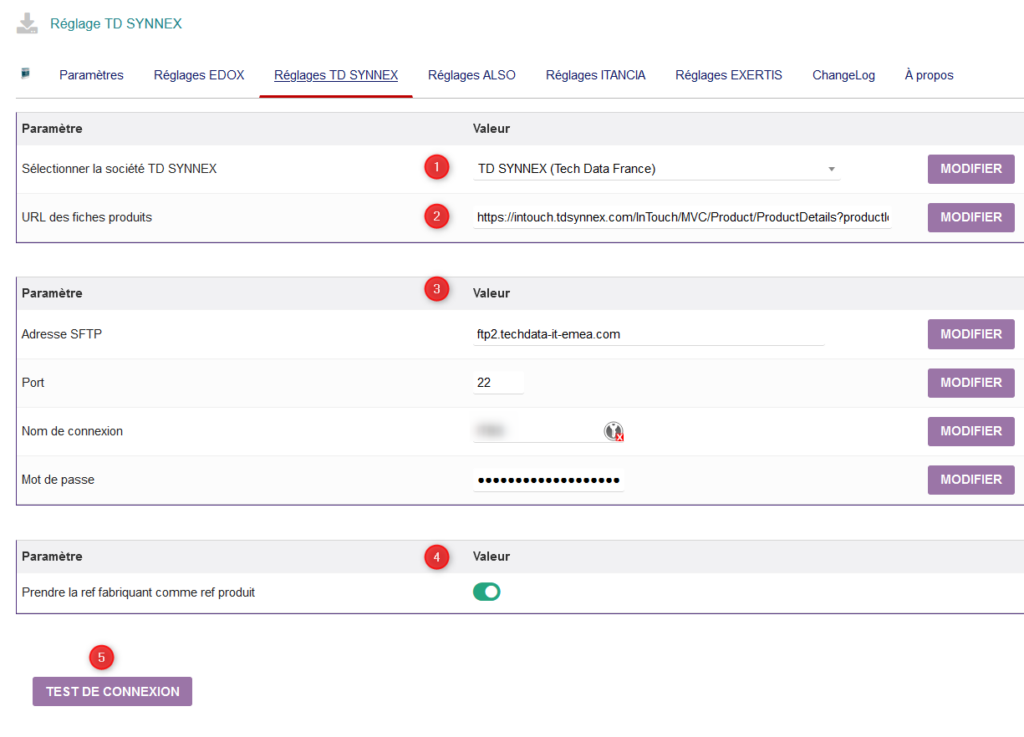The height and width of the screenshot is (737, 1024).
Task: Toggle the ref fabriquant comme ref produit switch
Action: 487,591
